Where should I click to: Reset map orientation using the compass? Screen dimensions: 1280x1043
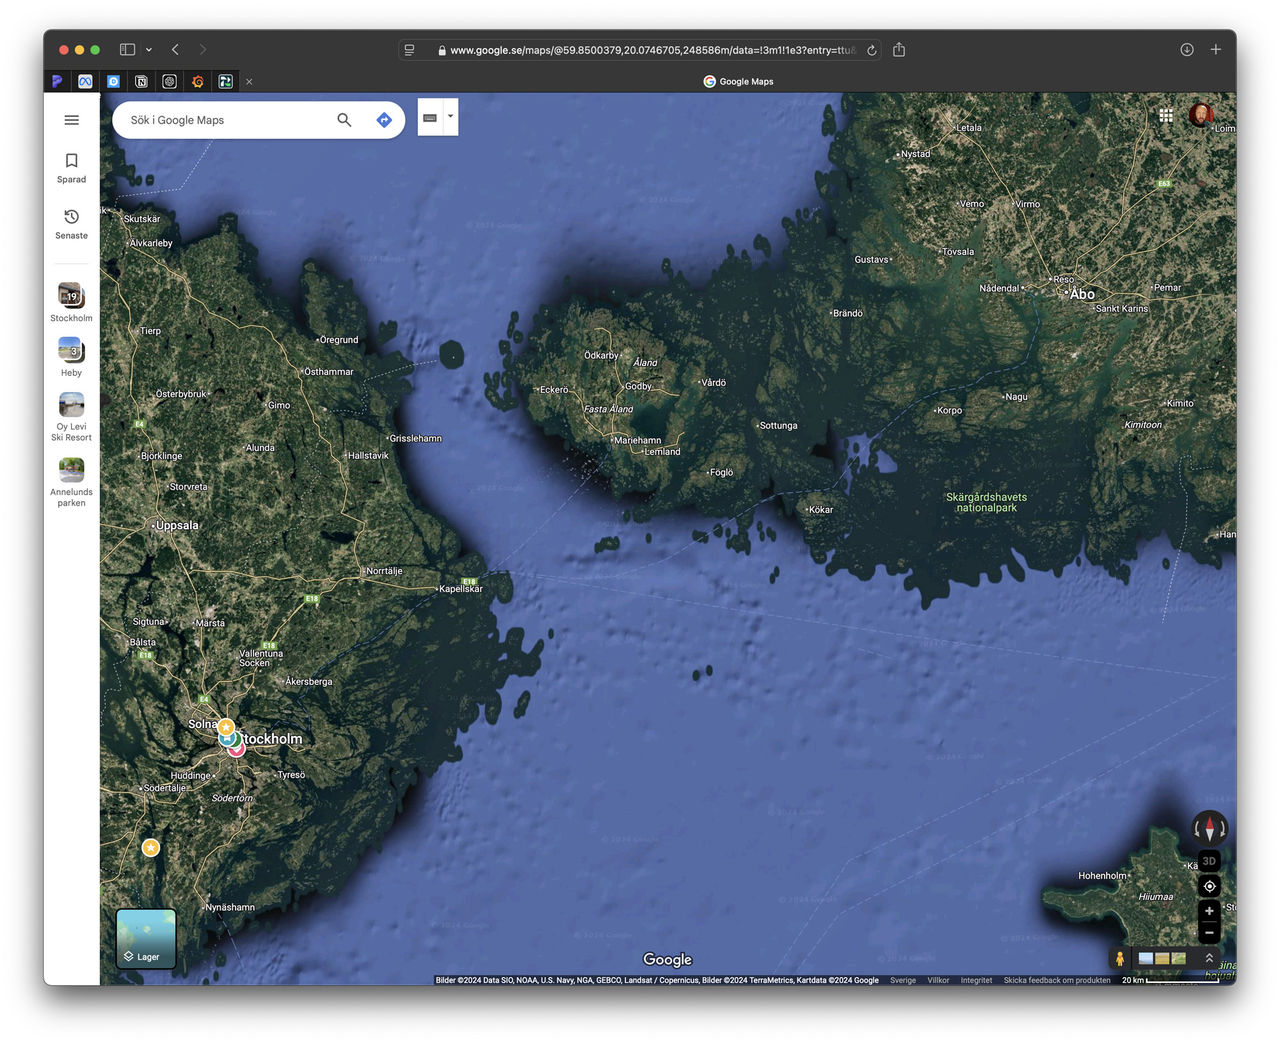point(1209,828)
